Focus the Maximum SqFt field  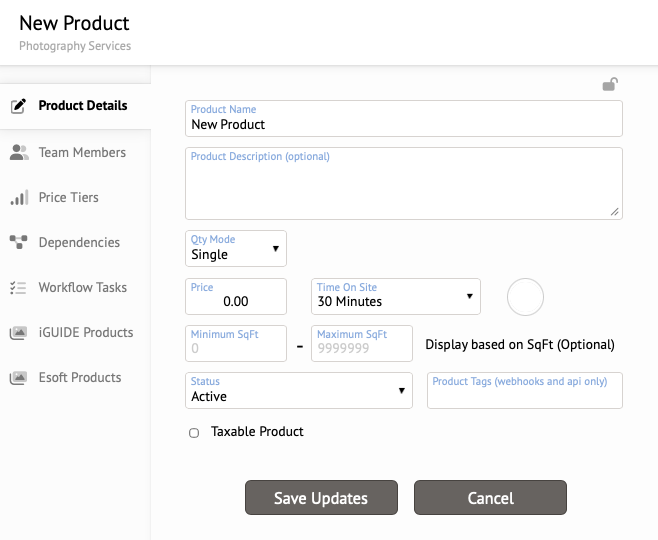click(362, 343)
